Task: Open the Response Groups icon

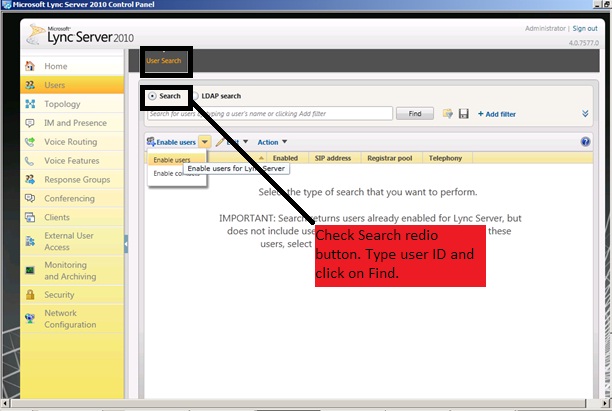Action: (x=30, y=180)
